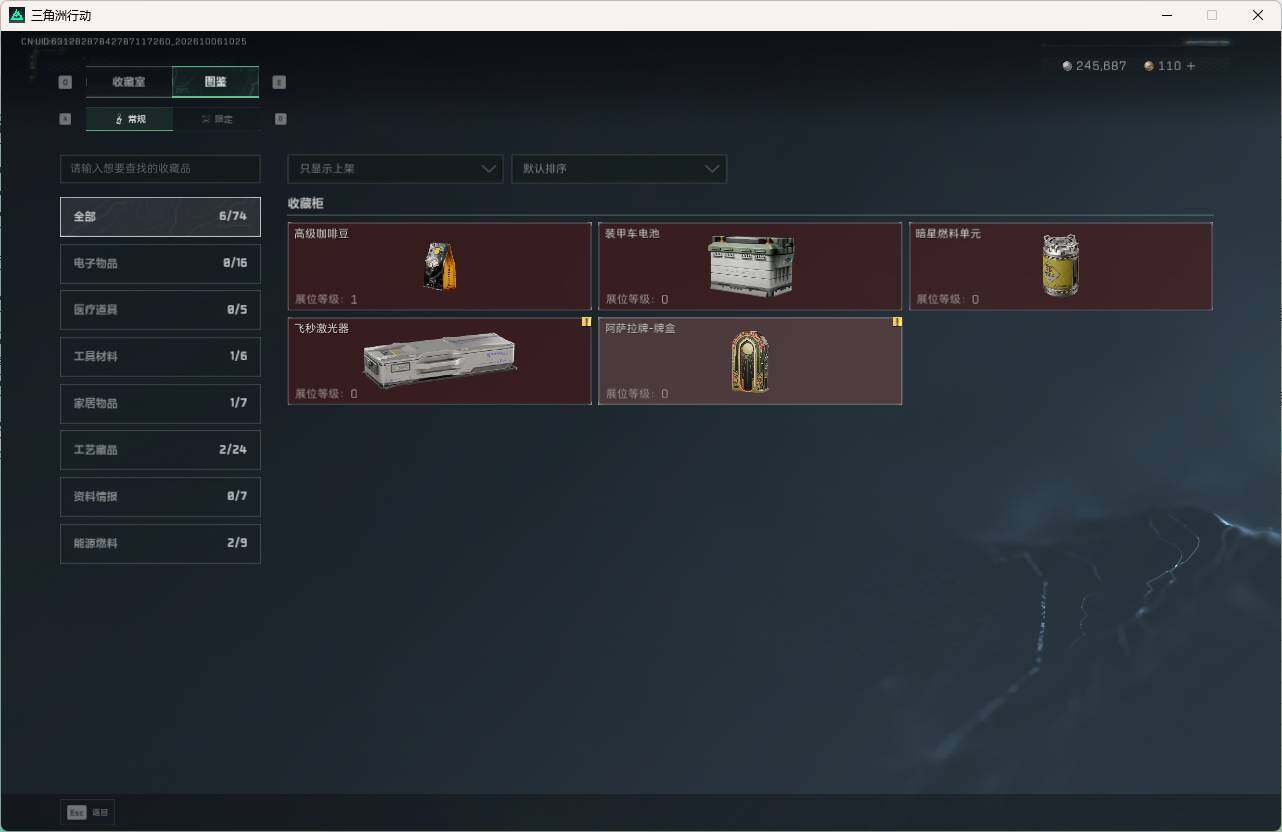This screenshot has width=1282, height=832.
Task: Click the yellow badge on the 阿萨拉牌-牌盒 card
Action: point(897,322)
